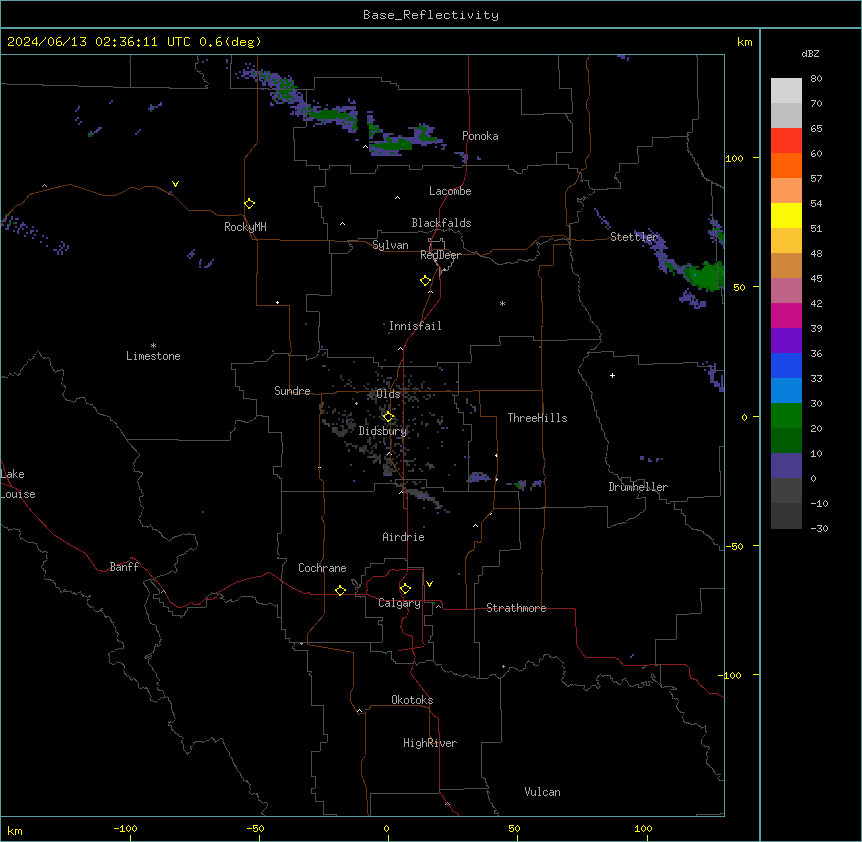862x842 pixels.
Task: Click the Stettler label
Action: click(x=634, y=237)
